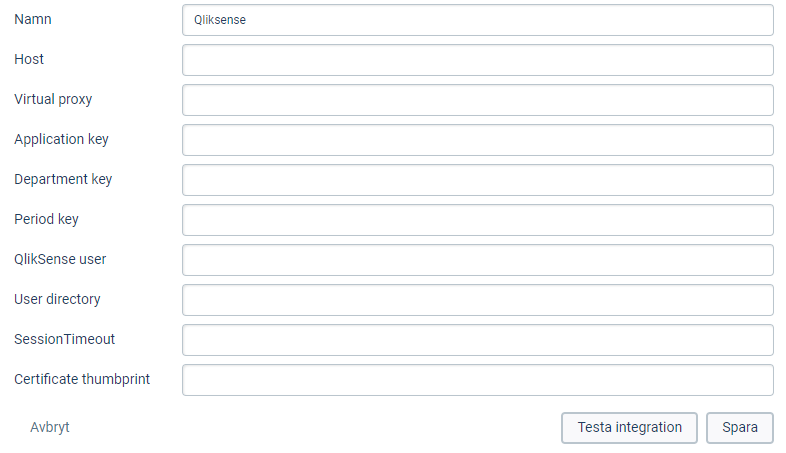The width and height of the screenshot is (786, 453).
Task: Click the QlikSense user text field
Action: 477,260
